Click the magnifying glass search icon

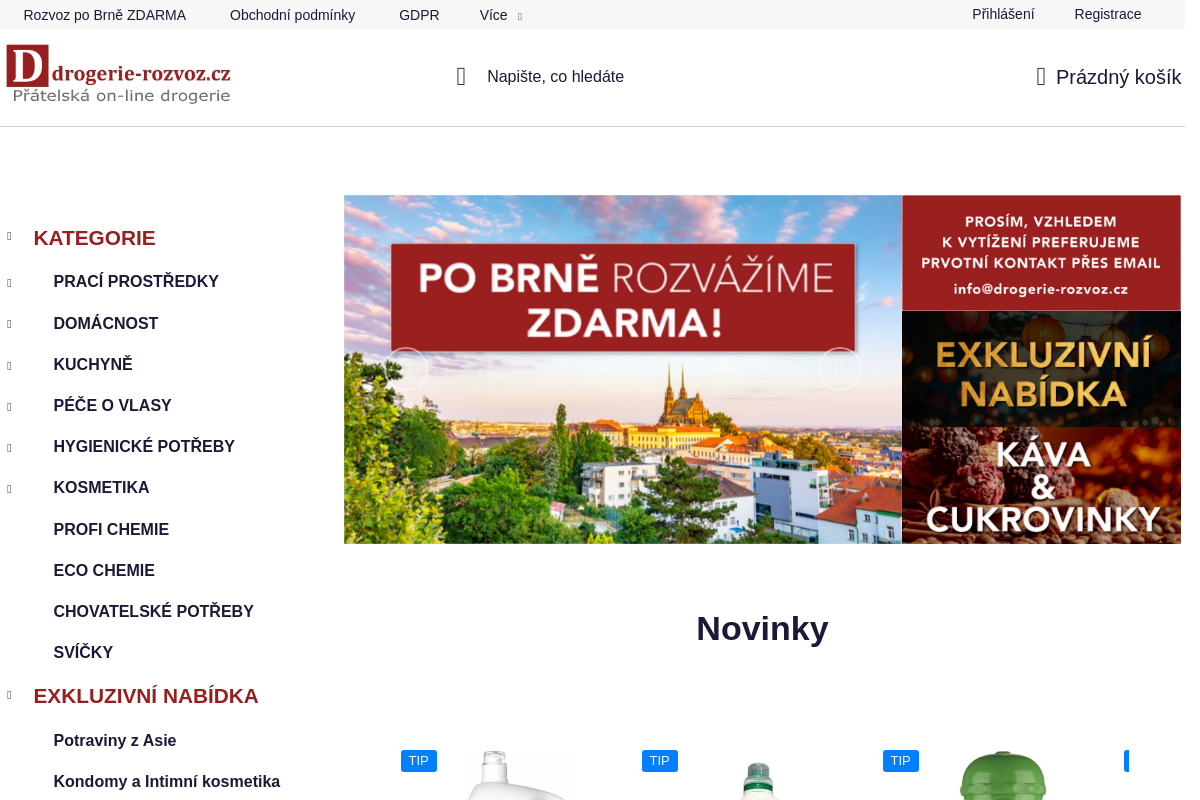(460, 75)
